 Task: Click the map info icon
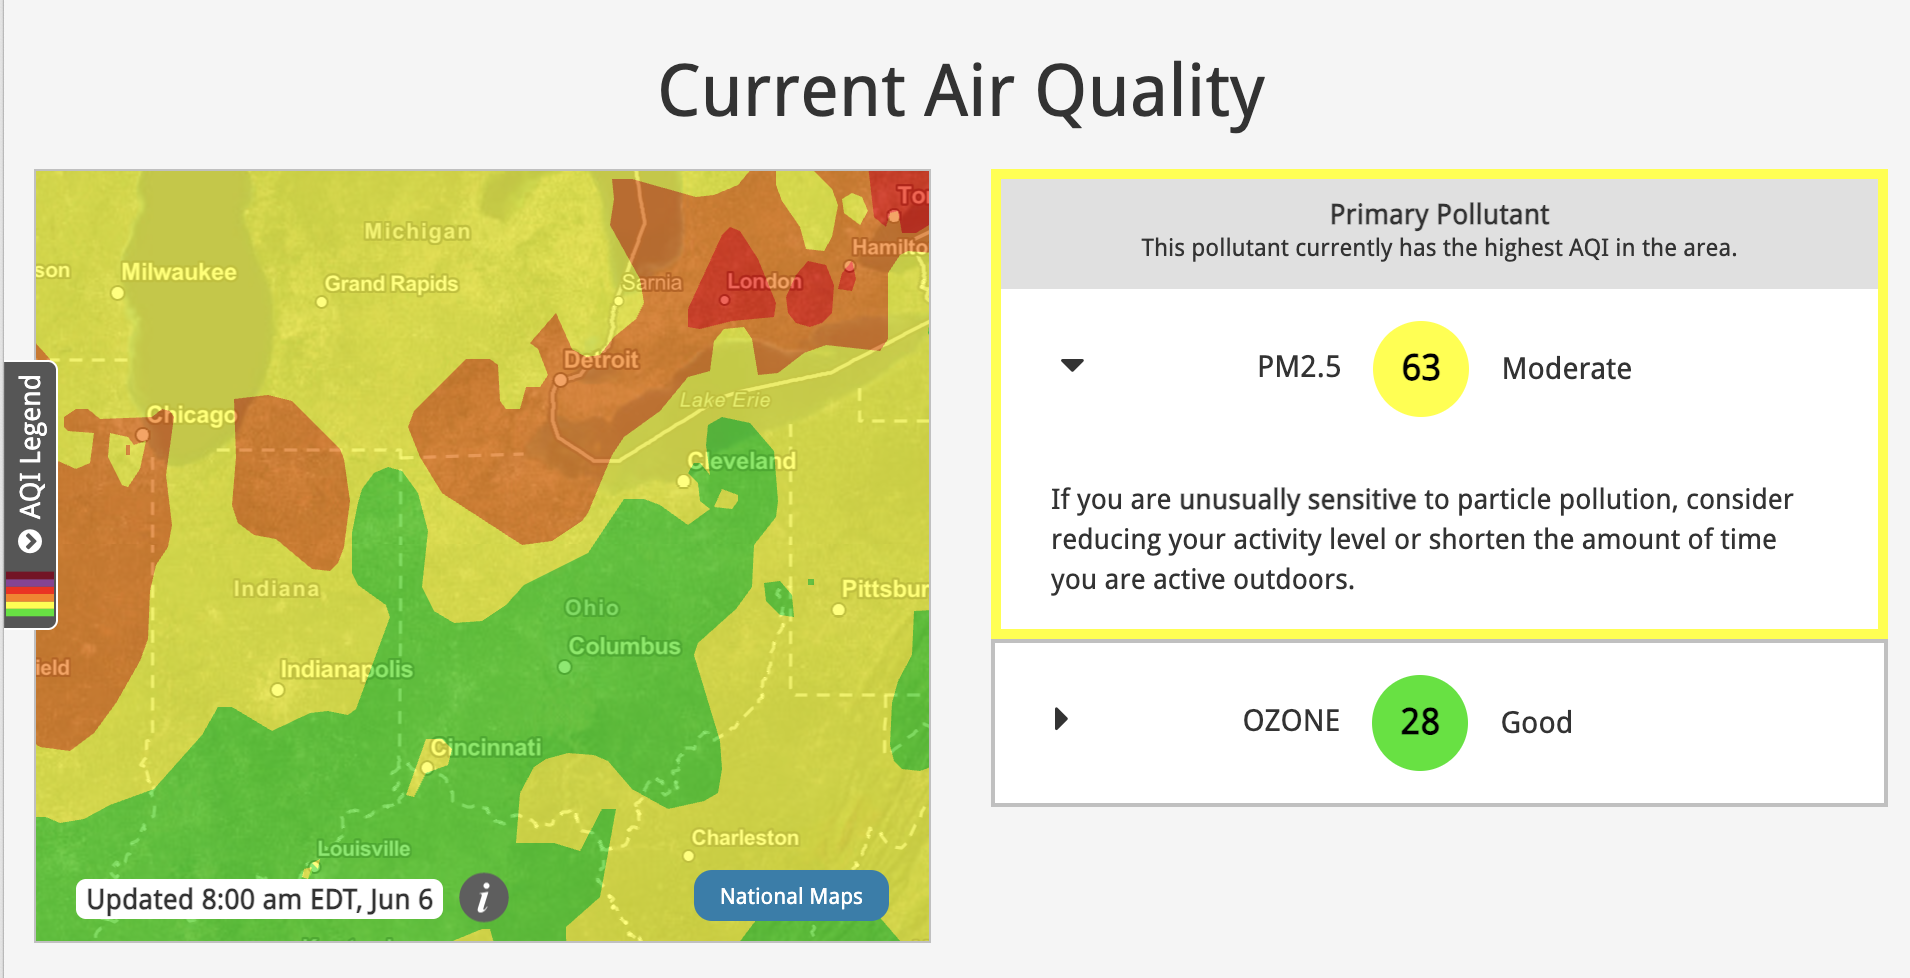484,897
